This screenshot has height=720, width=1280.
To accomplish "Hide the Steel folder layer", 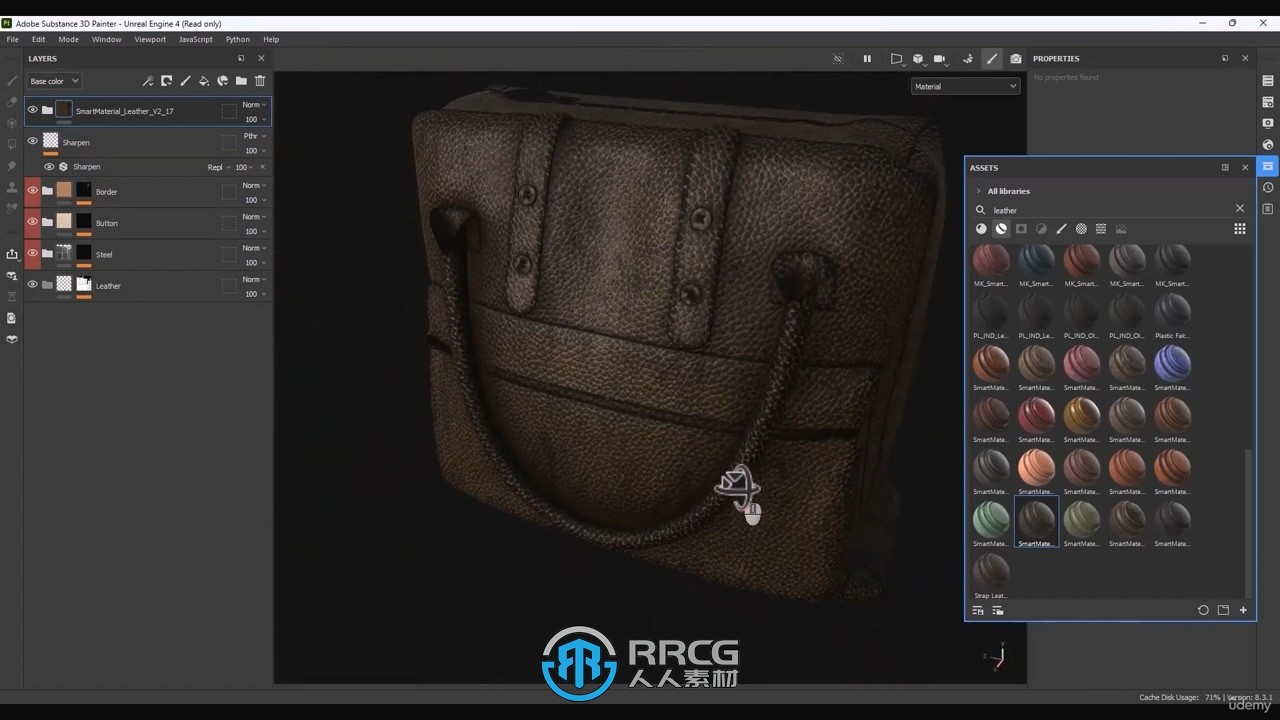I will tap(32, 253).
